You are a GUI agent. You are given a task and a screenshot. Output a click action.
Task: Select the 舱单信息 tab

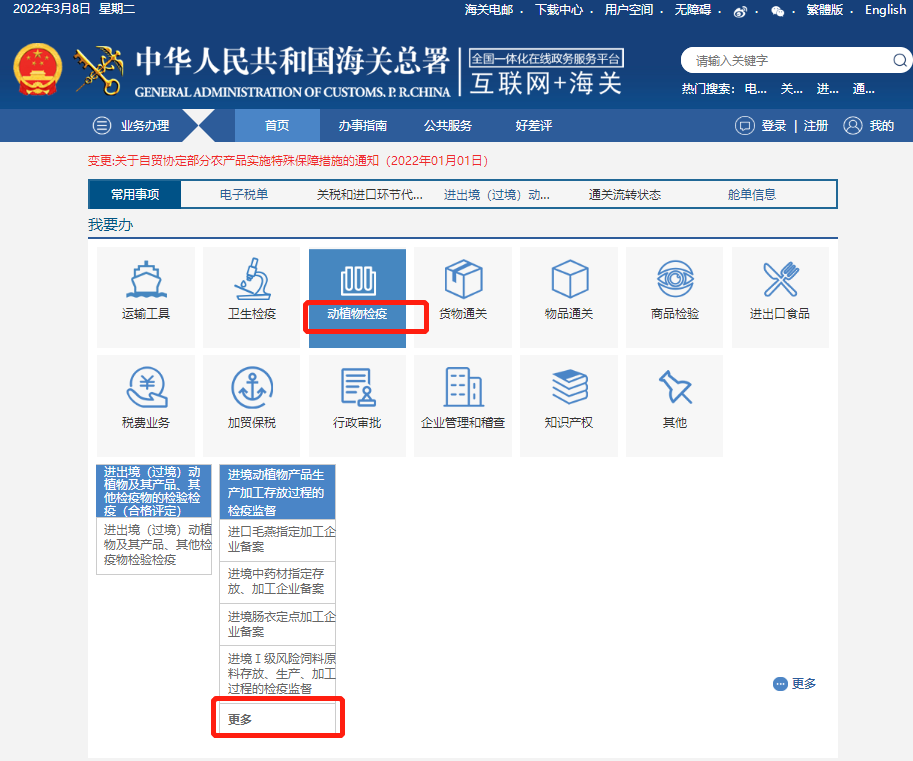tap(752, 195)
